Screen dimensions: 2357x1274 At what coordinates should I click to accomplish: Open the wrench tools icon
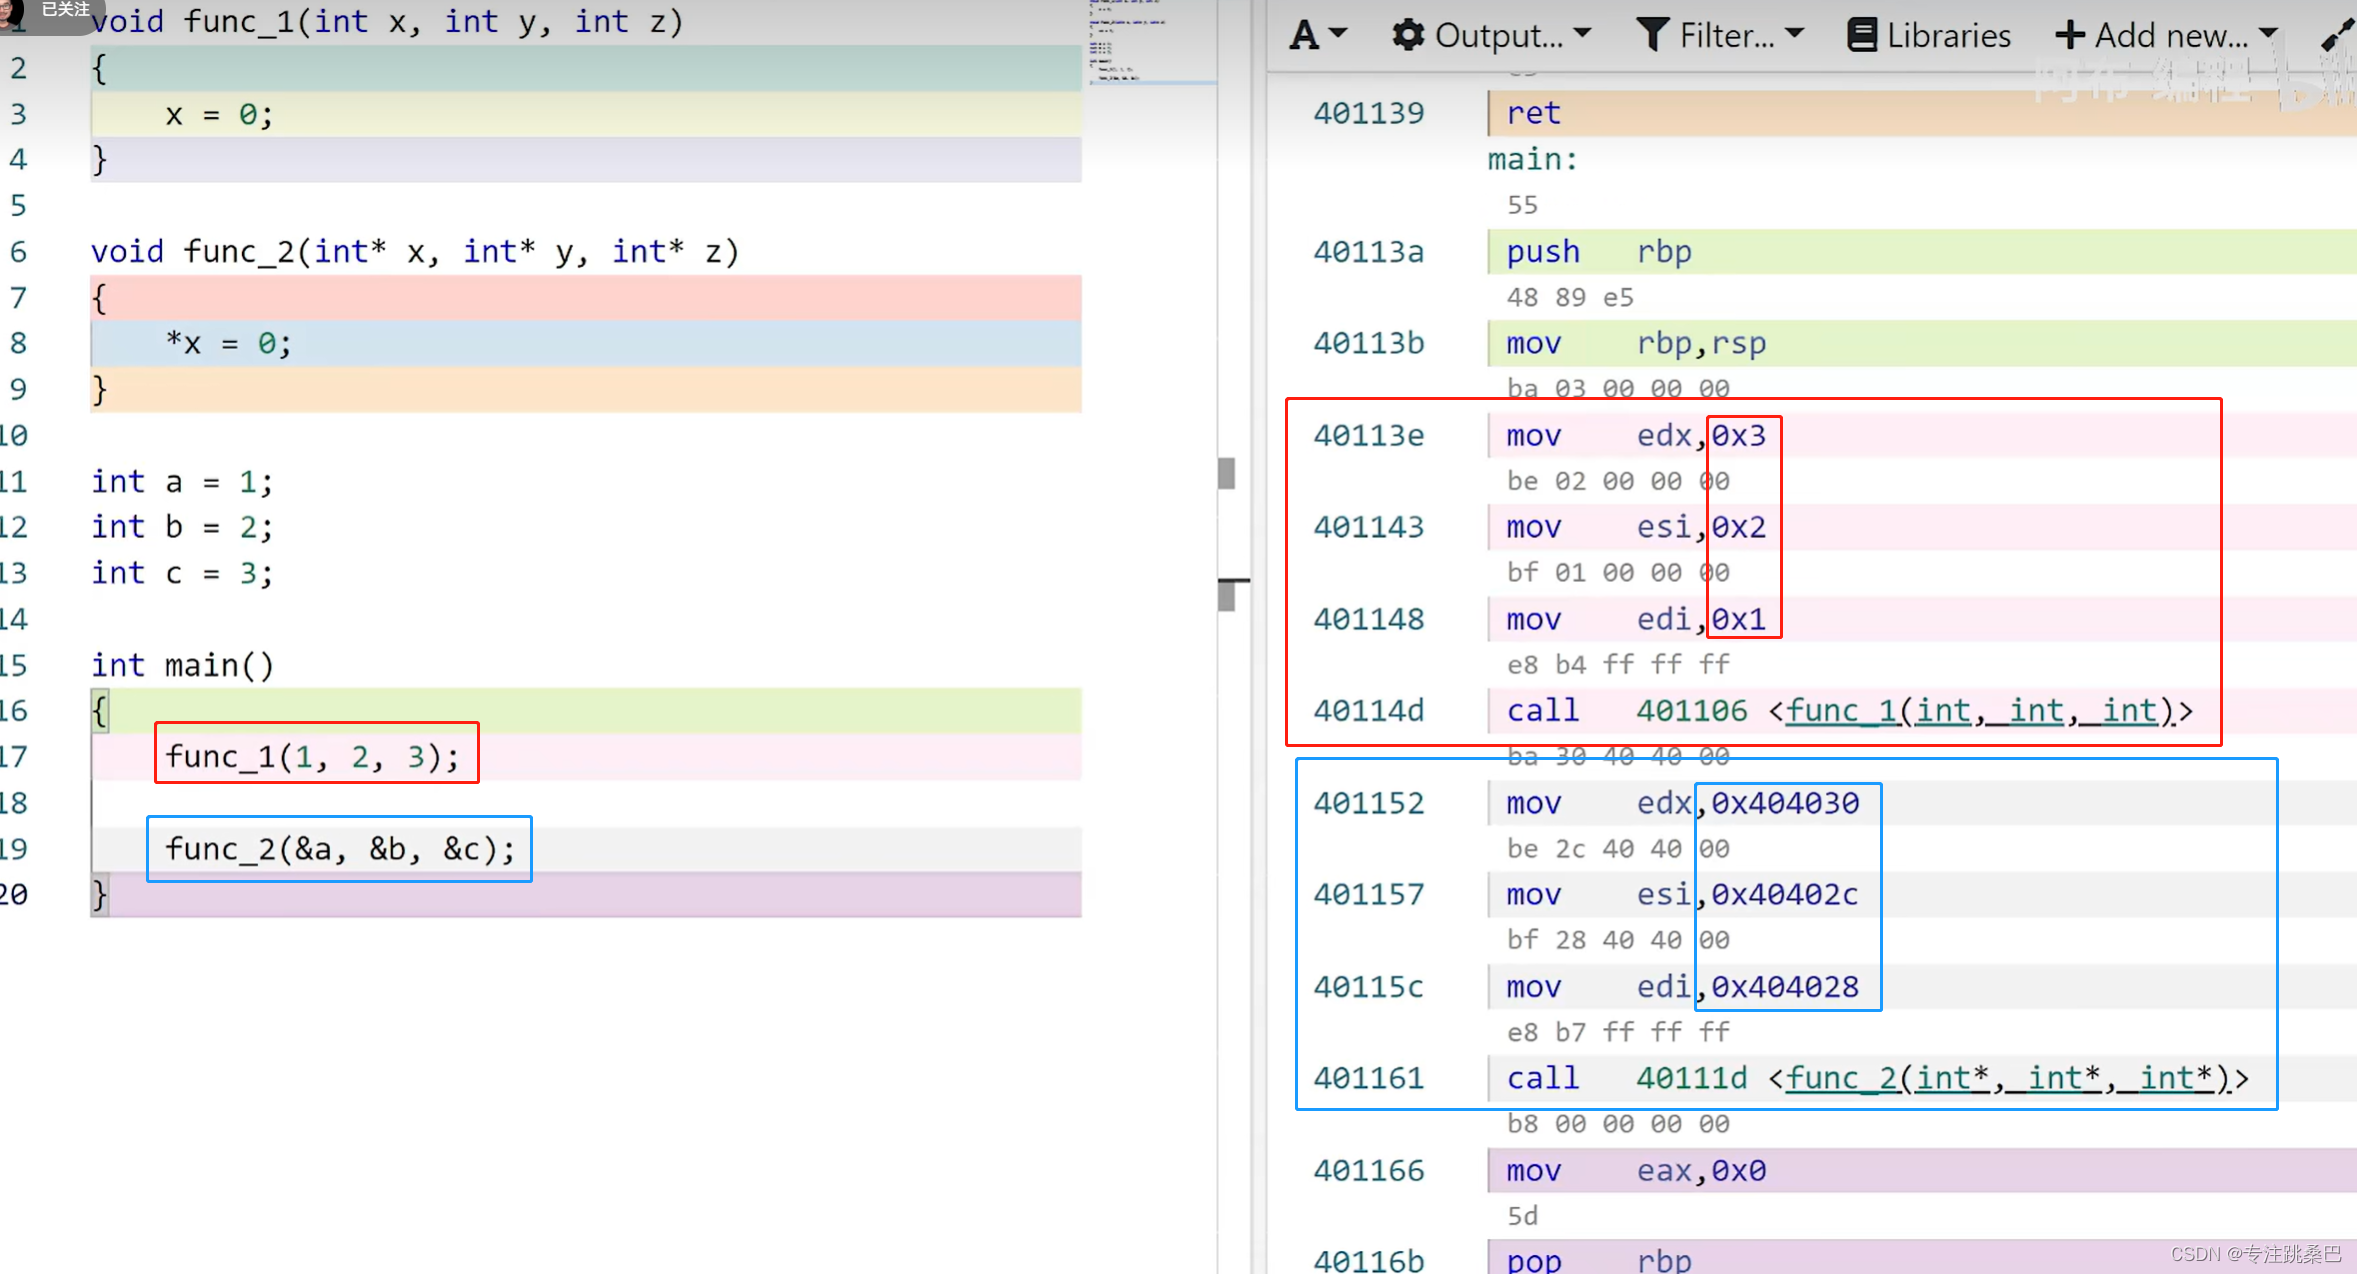[x=2336, y=36]
